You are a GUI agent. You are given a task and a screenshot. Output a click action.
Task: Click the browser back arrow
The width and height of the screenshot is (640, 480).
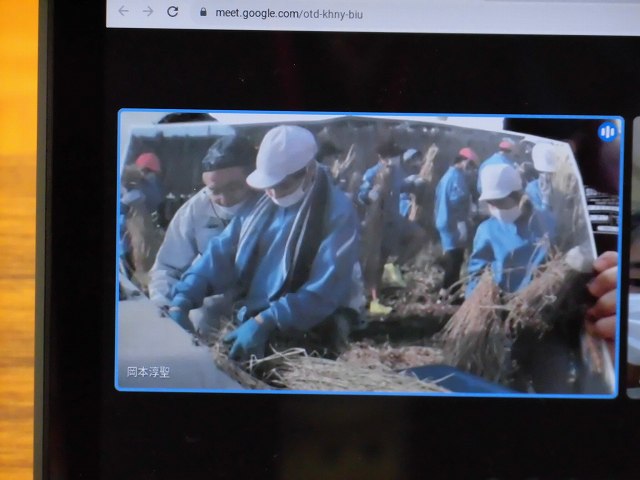tap(124, 11)
